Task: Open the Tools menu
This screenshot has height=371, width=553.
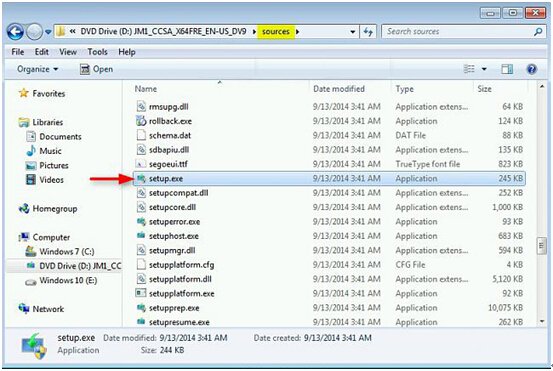Action: pyautogui.click(x=97, y=52)
